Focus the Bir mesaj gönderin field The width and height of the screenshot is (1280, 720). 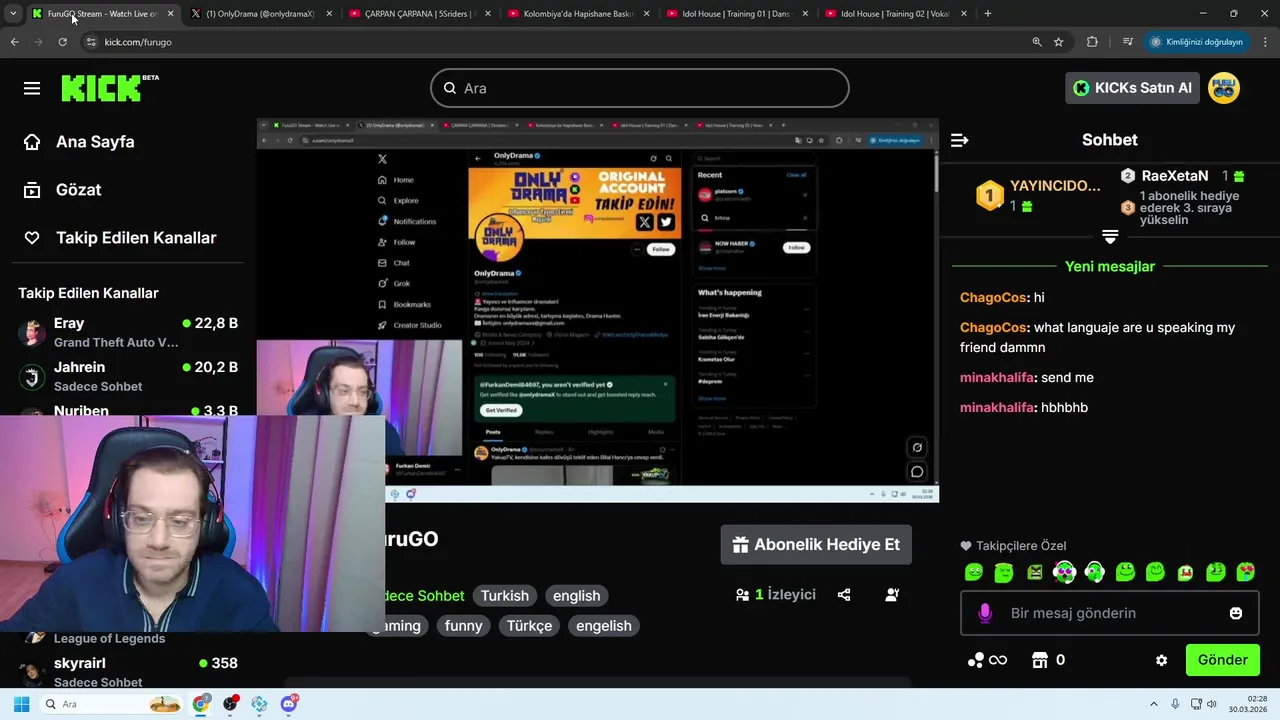coord(1110,613)
